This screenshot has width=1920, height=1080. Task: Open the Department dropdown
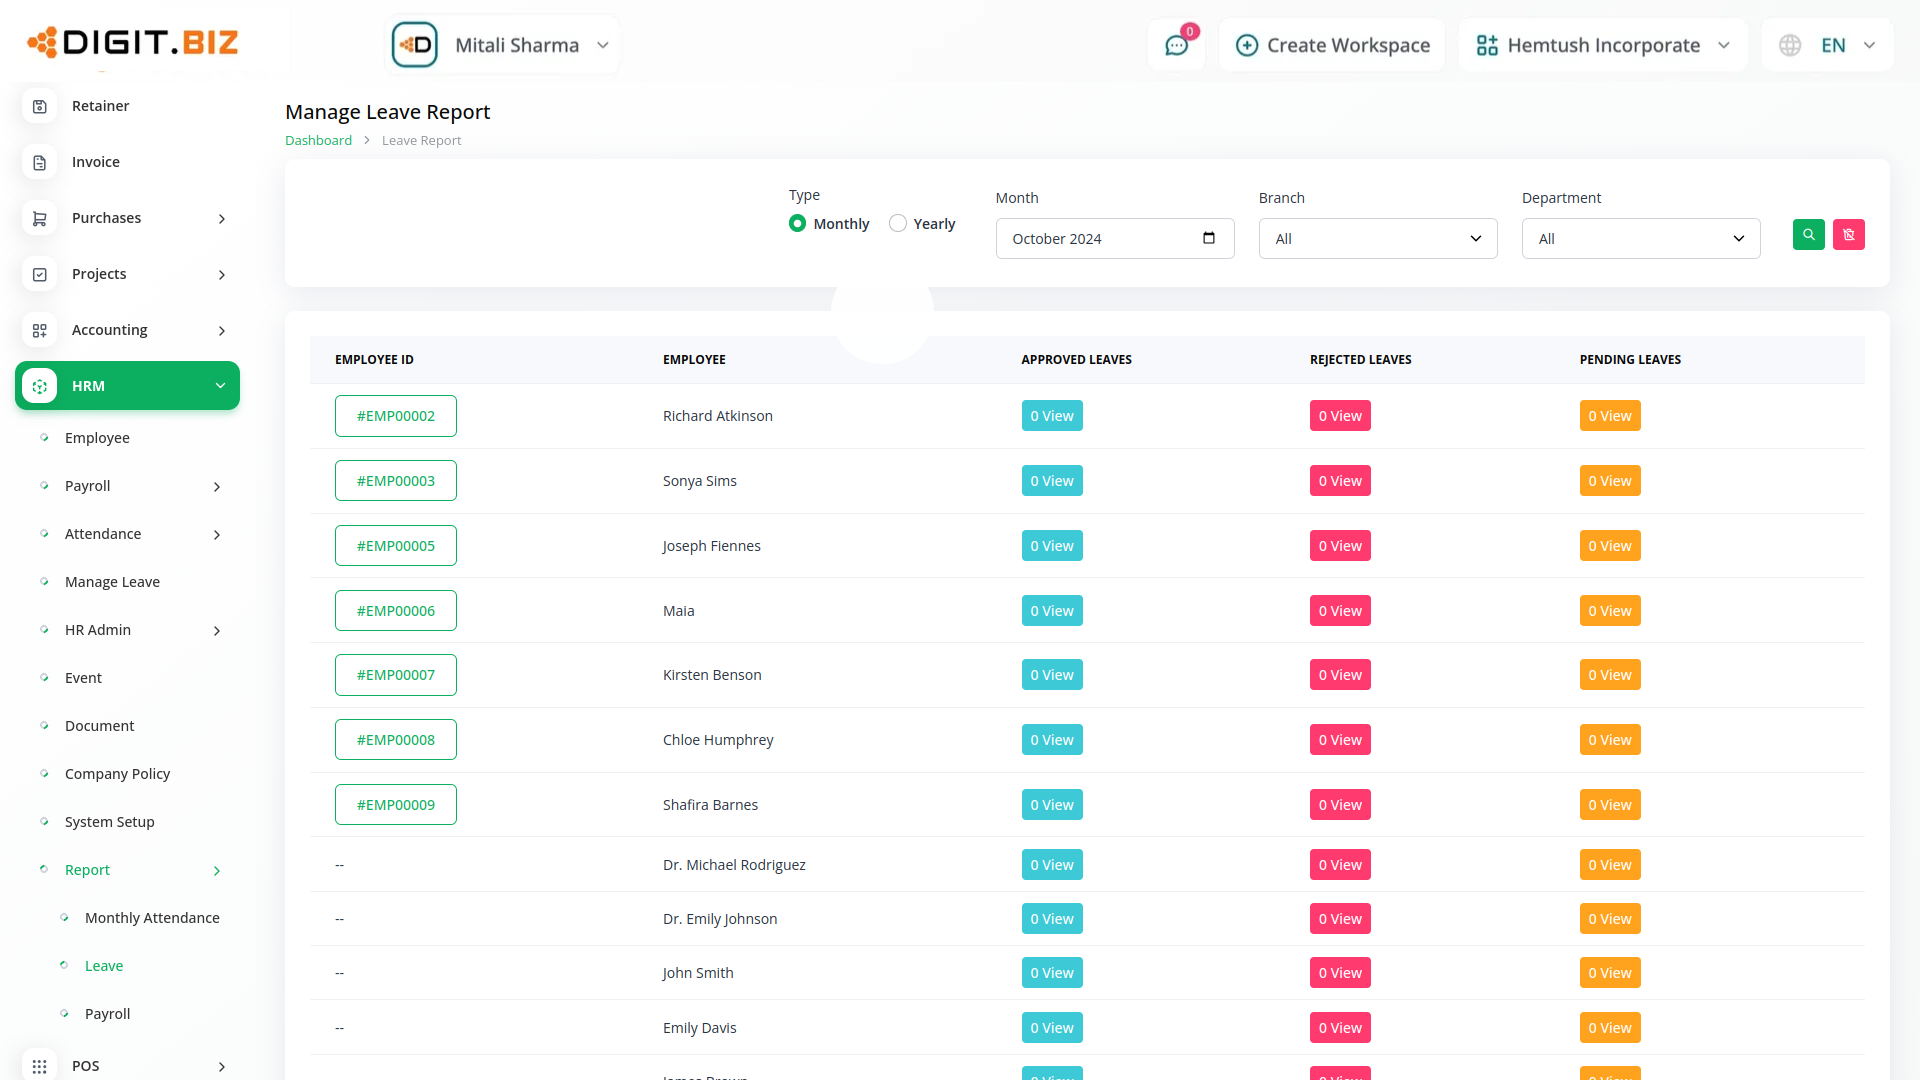[x=1640, y=239]
